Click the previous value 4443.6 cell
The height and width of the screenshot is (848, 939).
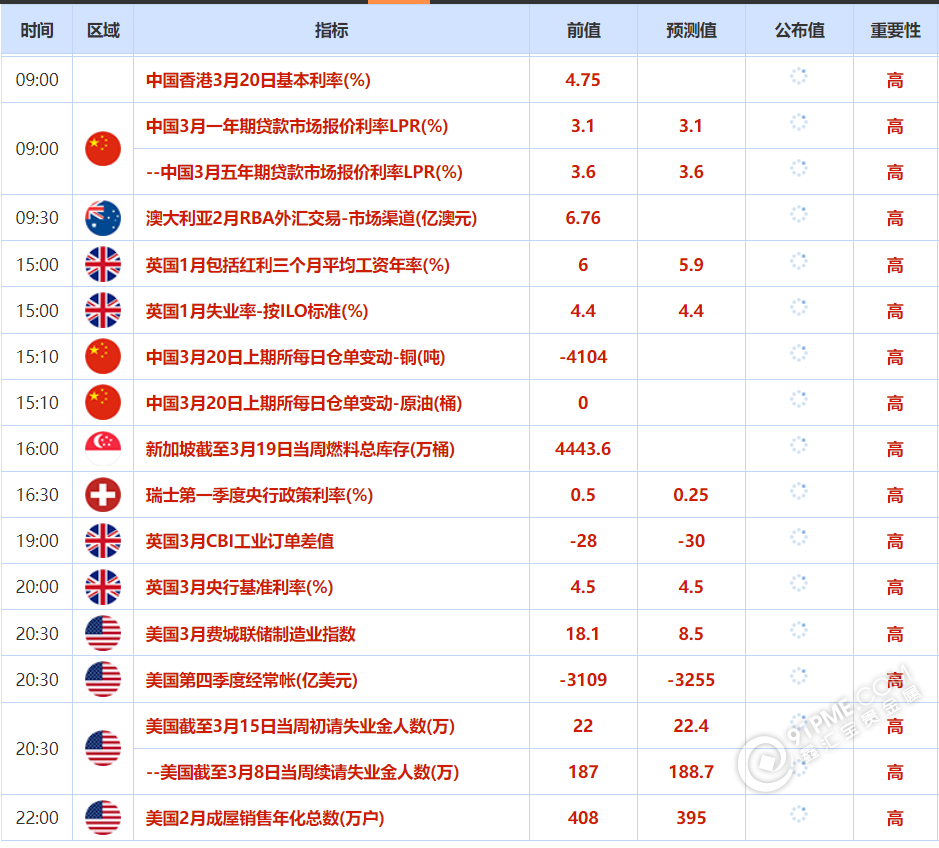click(x=583, y=449)
